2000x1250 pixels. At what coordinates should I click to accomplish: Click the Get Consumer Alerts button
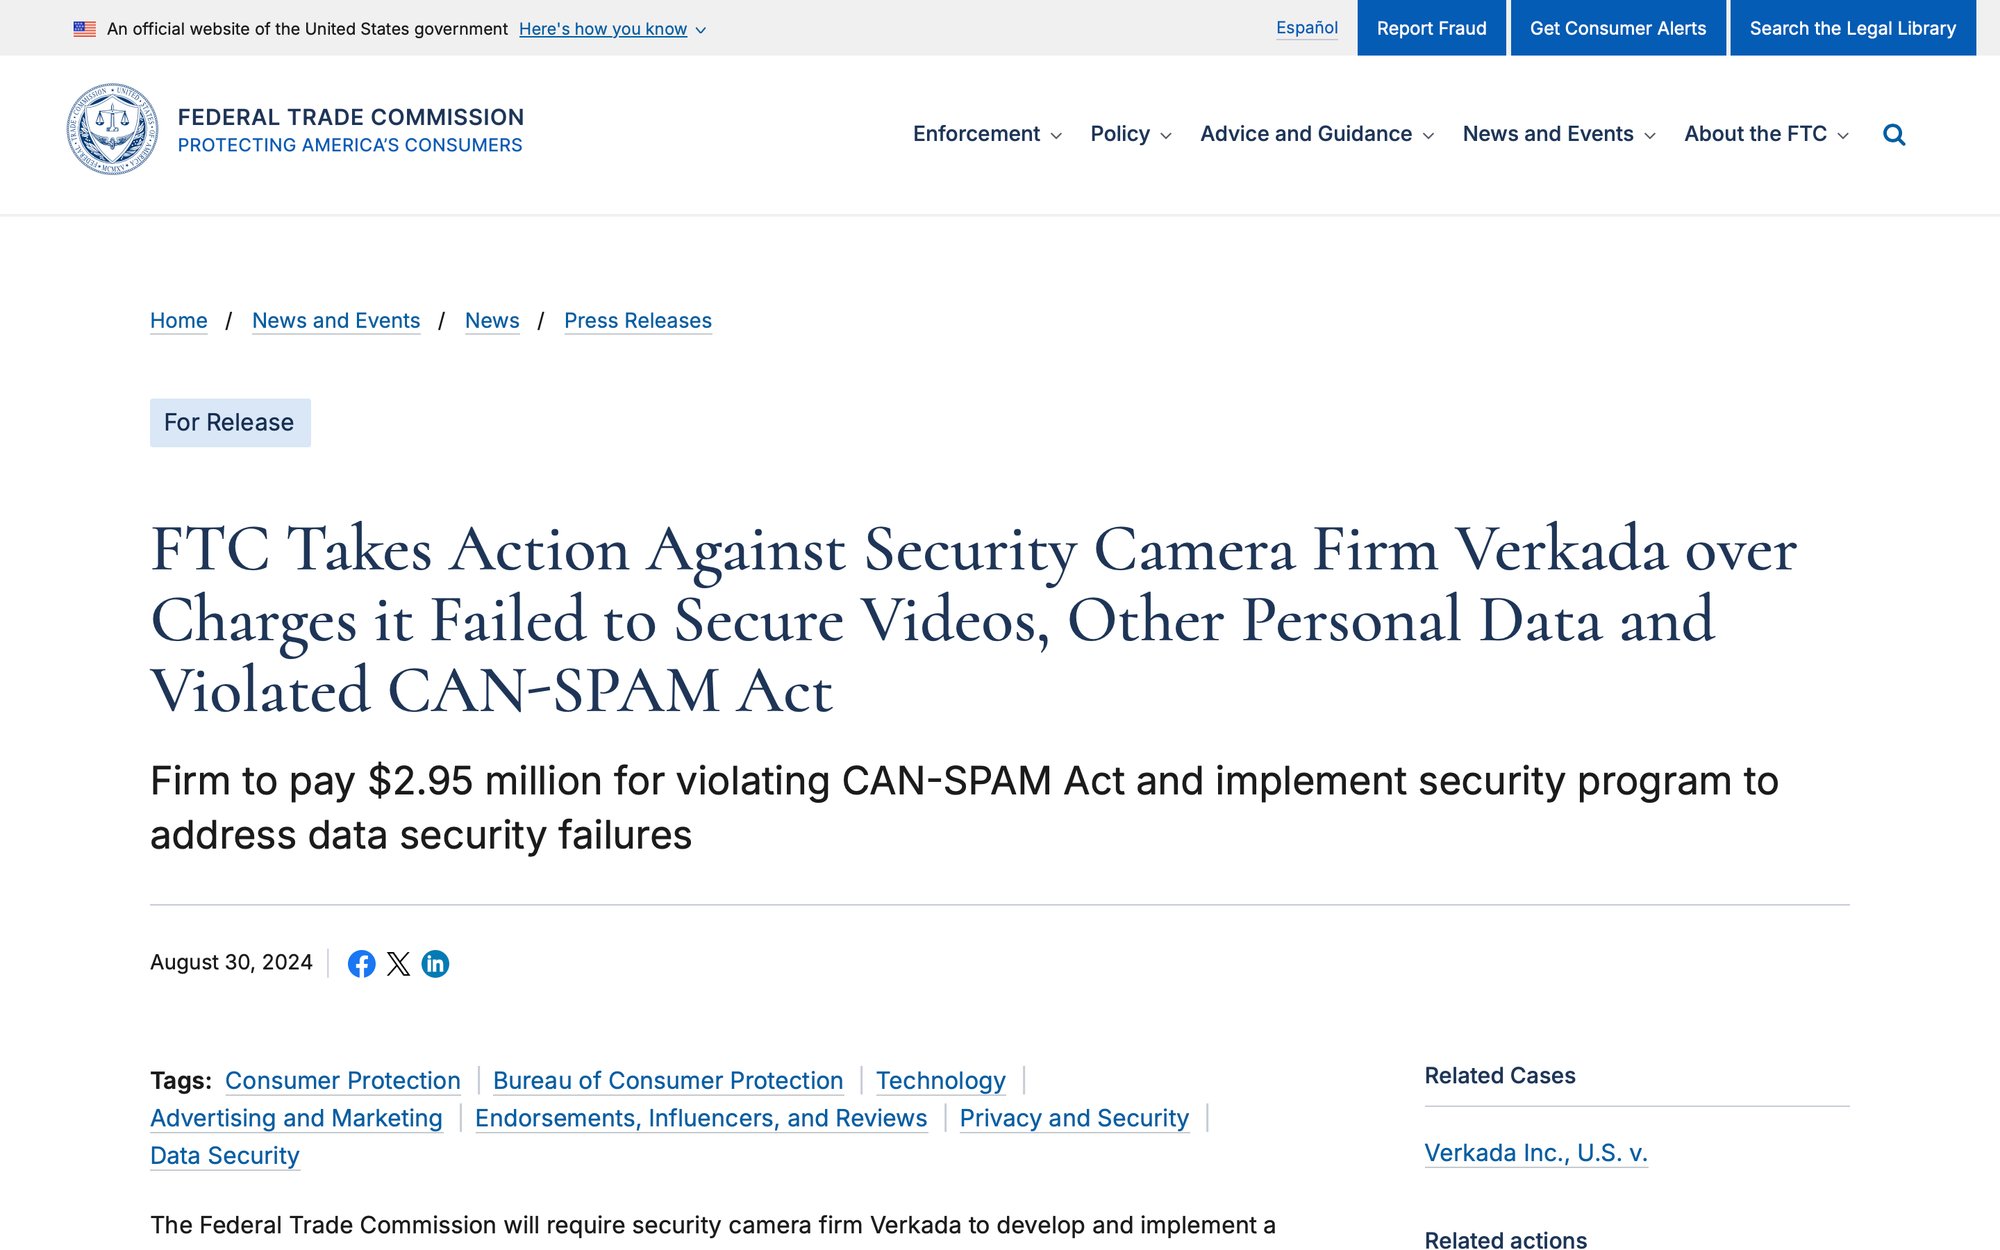(x=1618, y=28)
